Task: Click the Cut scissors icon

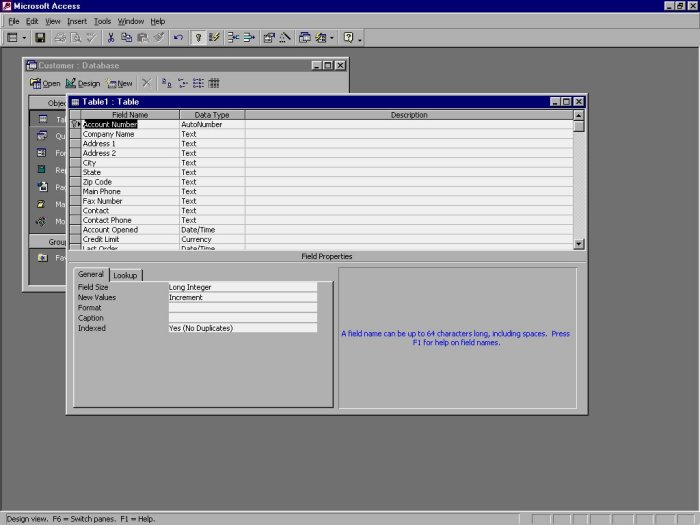Action: click(x=111, y=37)
